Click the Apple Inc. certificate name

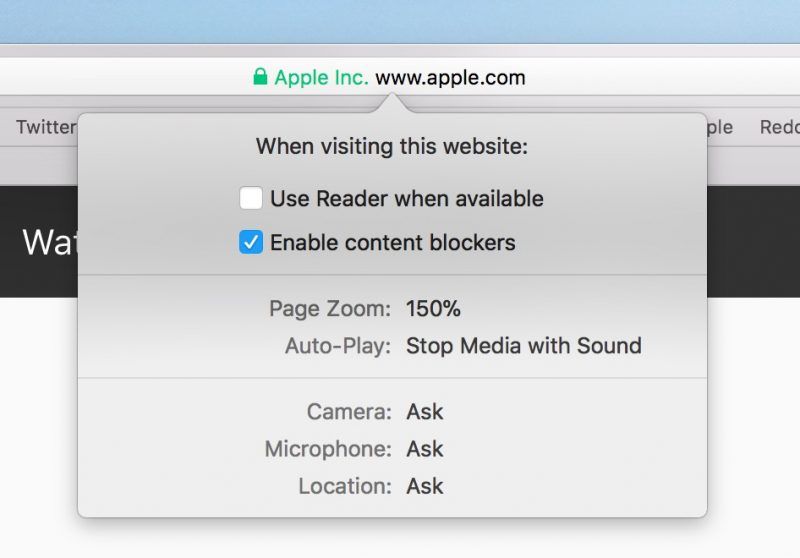(x=321, y=77)
